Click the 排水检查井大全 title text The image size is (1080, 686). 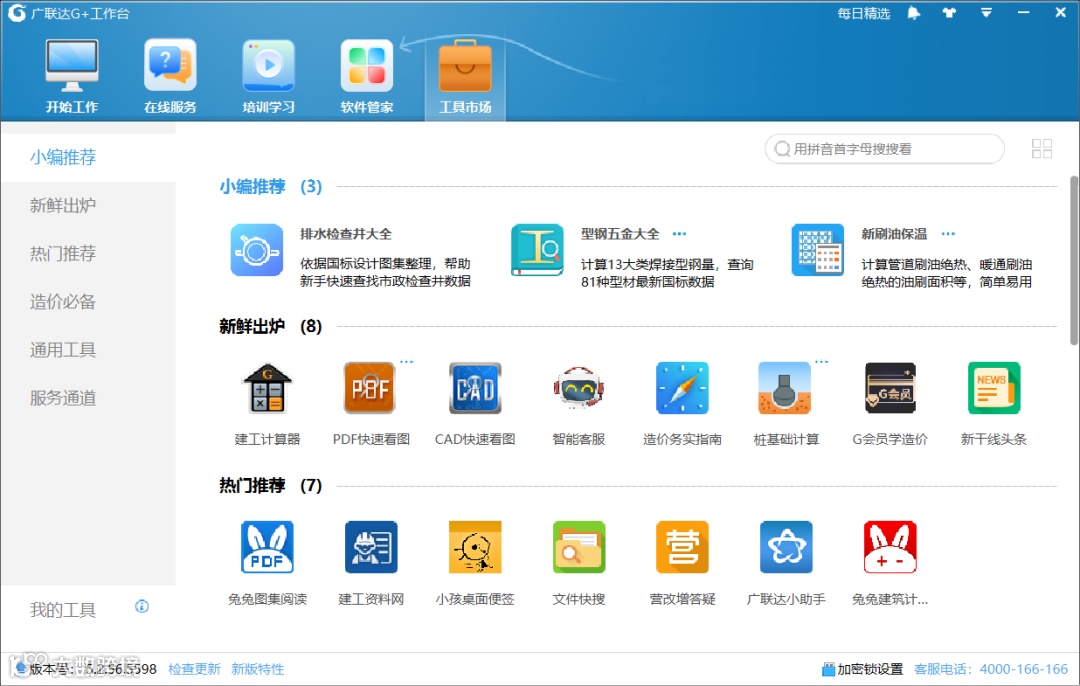pos(346,233)
